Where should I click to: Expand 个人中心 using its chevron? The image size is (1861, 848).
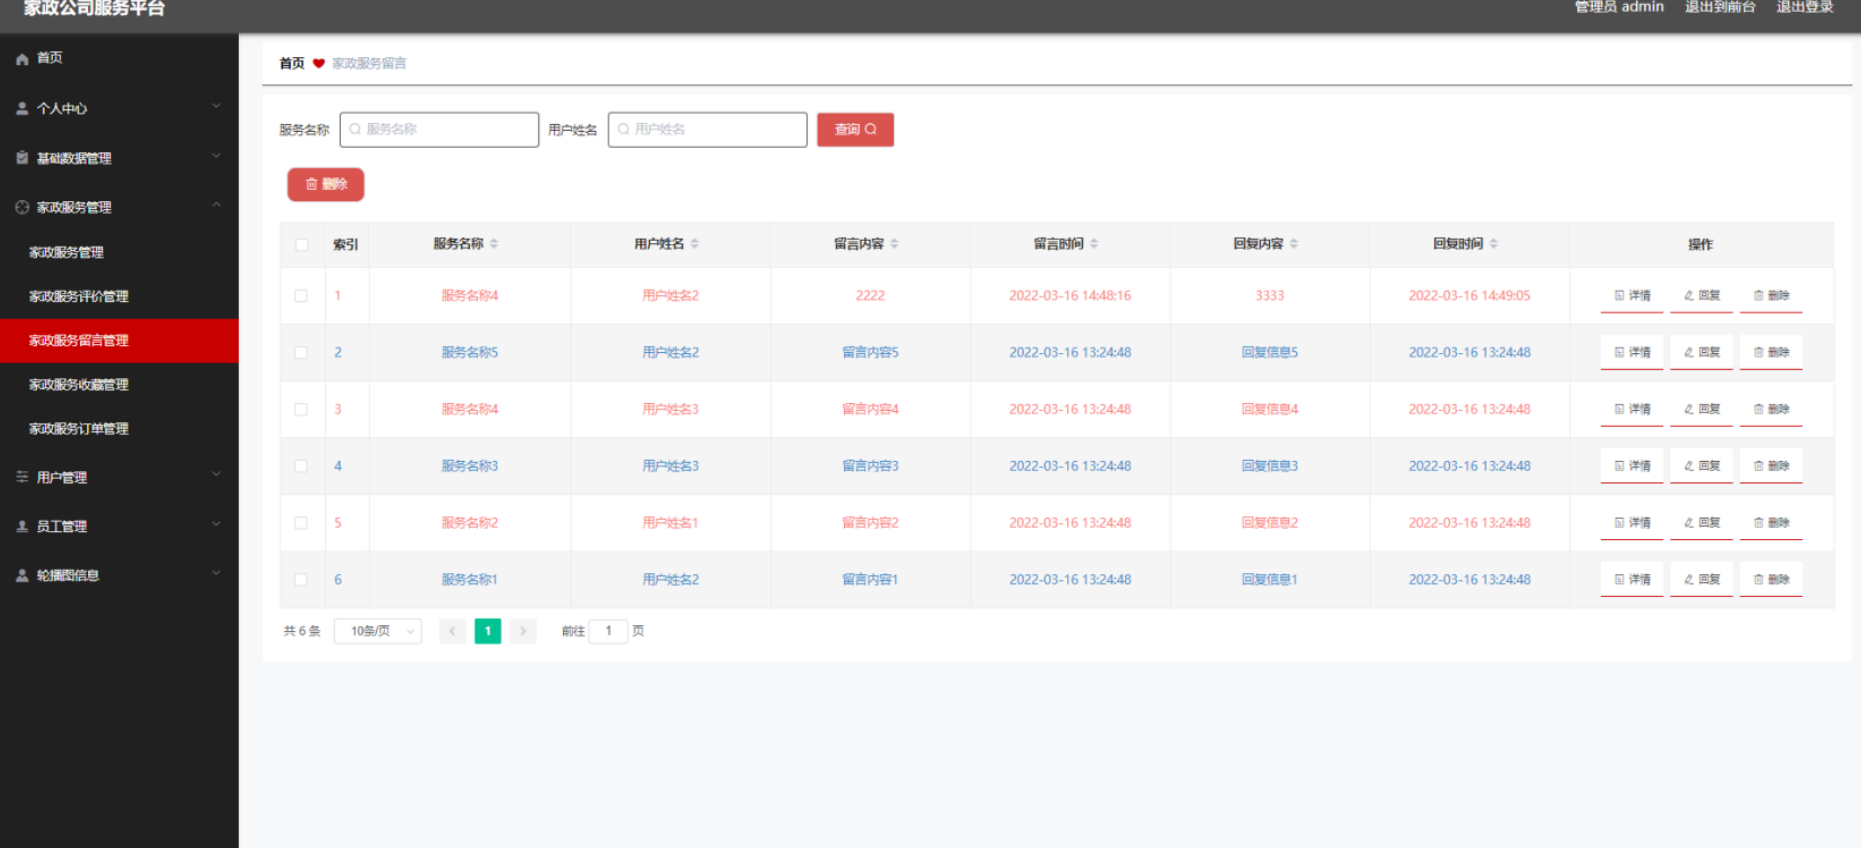216,106
